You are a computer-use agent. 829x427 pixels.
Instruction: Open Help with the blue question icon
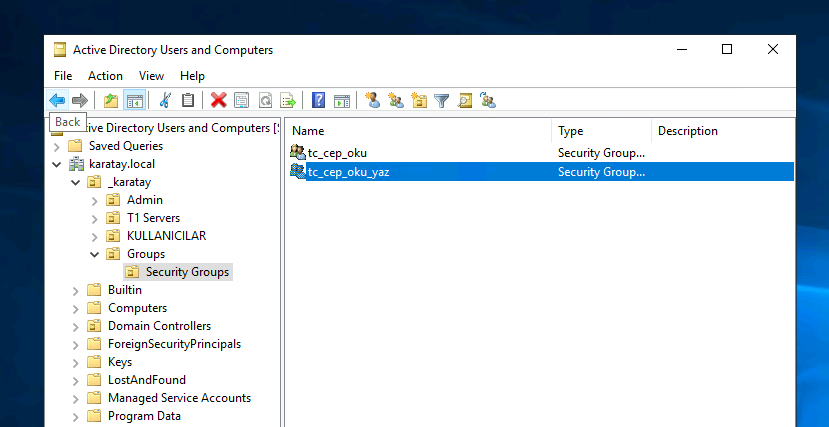[x=318, y=100]
